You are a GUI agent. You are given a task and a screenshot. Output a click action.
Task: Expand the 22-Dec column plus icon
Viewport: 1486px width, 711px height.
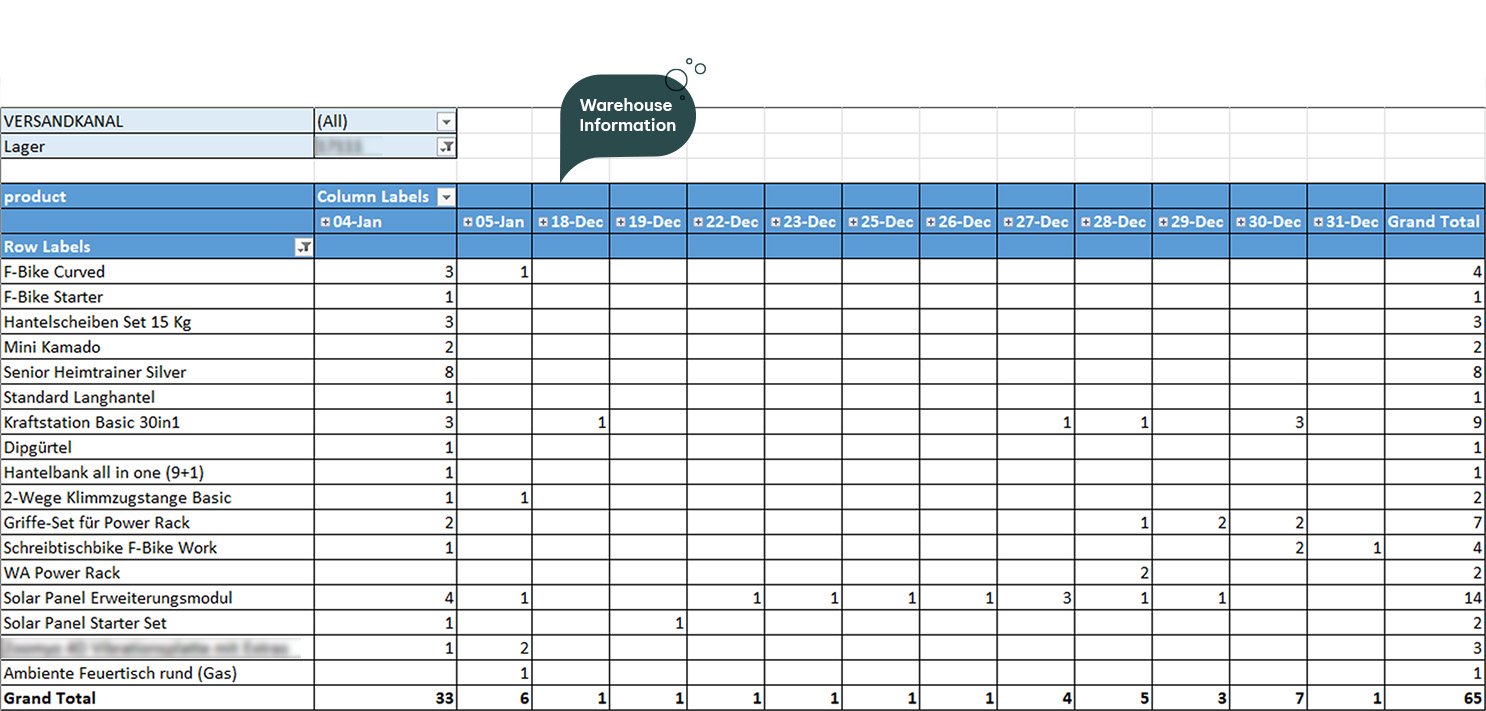pyautogui.click(x=698, y=222)
